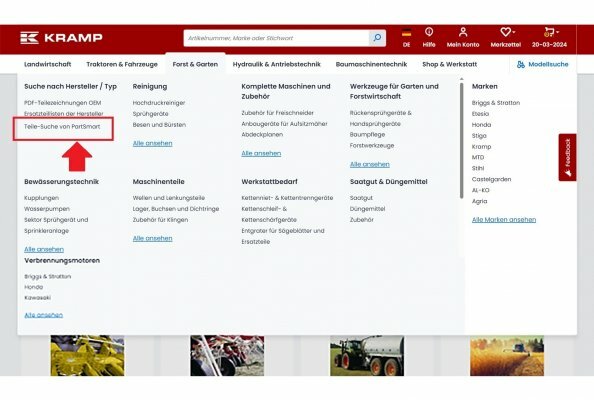Open Kettenschleif- & Kettenschärfgeräte
594x400 pixels.
coord(269,214)
